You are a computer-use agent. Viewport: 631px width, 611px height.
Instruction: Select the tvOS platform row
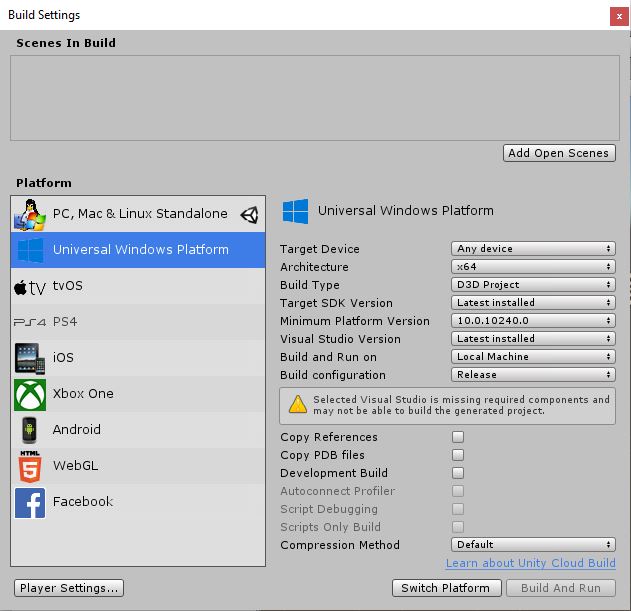tap(138, 286)
